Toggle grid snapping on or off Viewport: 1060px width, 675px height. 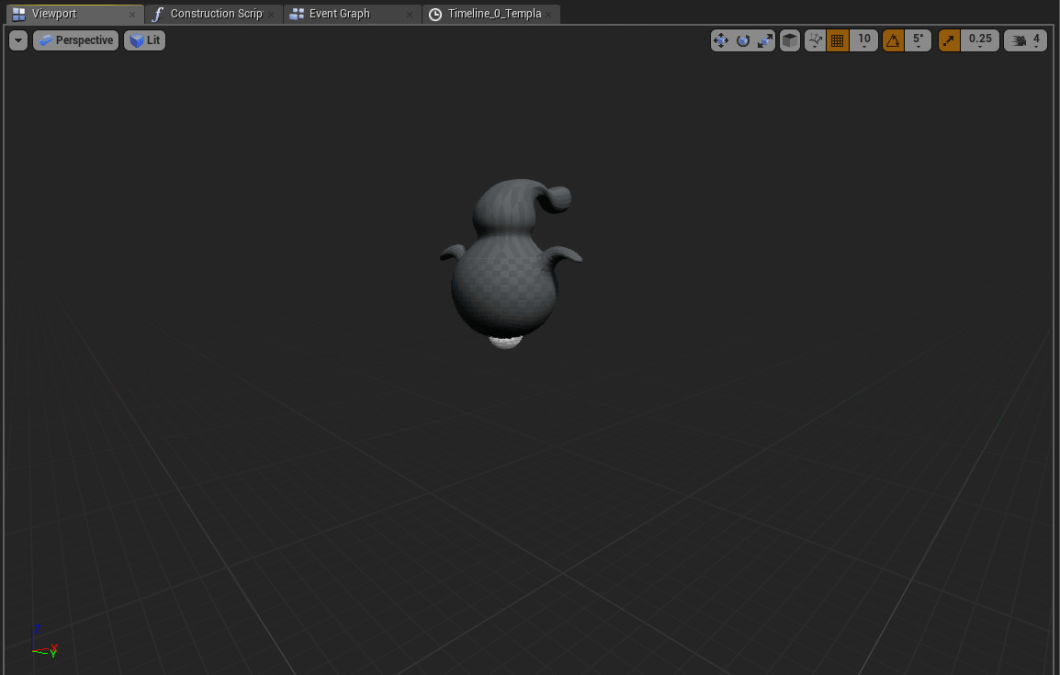[x=837, y=41]
